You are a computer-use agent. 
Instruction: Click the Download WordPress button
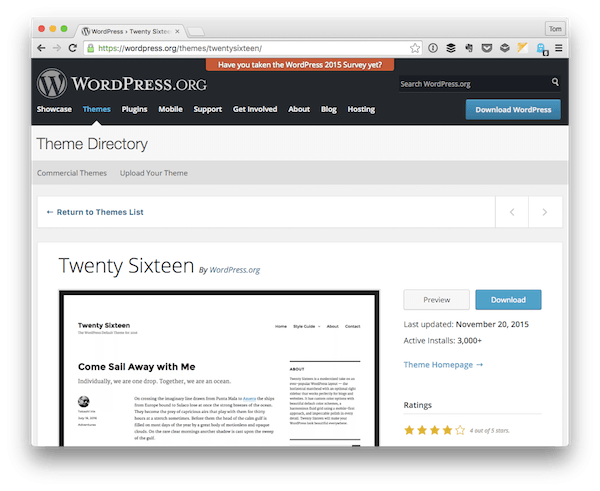pos(513,109)
